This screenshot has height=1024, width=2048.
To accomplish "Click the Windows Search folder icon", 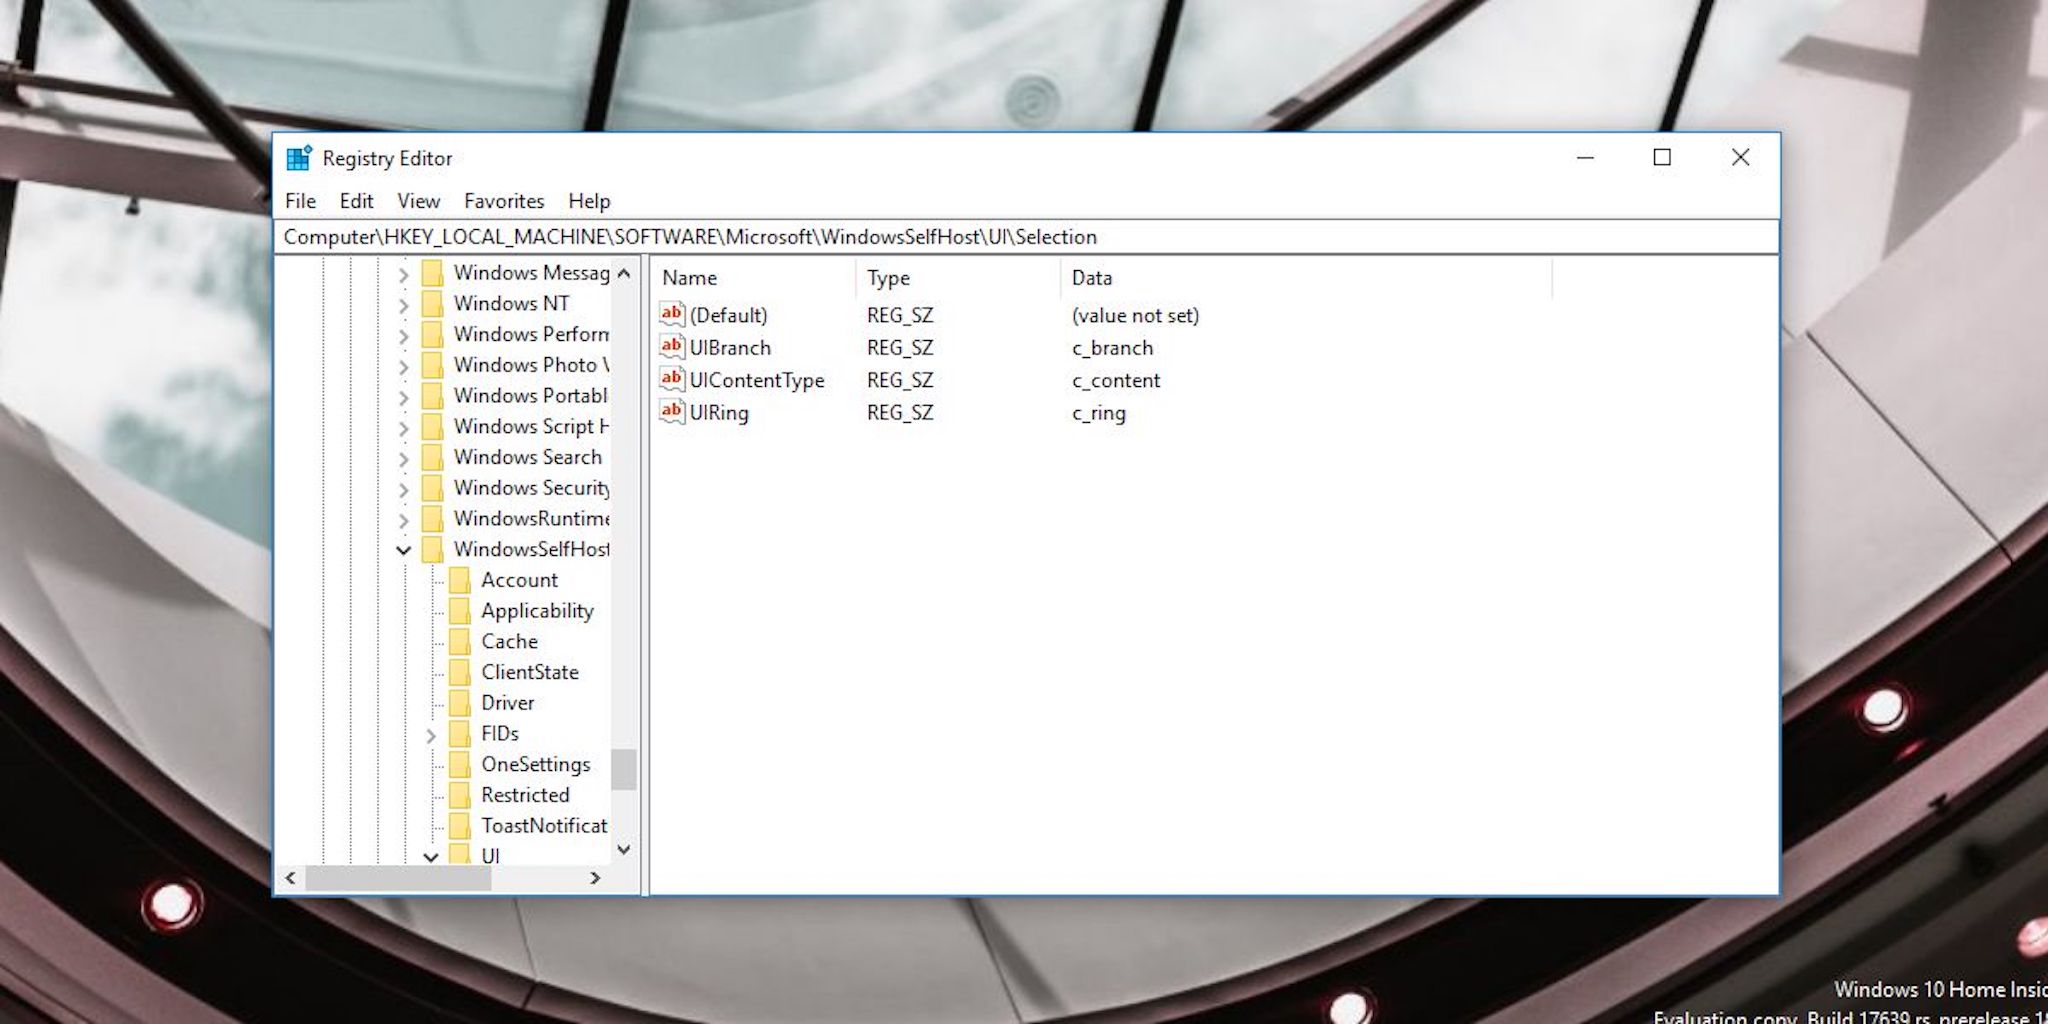I will pyautogui.click(x=432, y=457).
